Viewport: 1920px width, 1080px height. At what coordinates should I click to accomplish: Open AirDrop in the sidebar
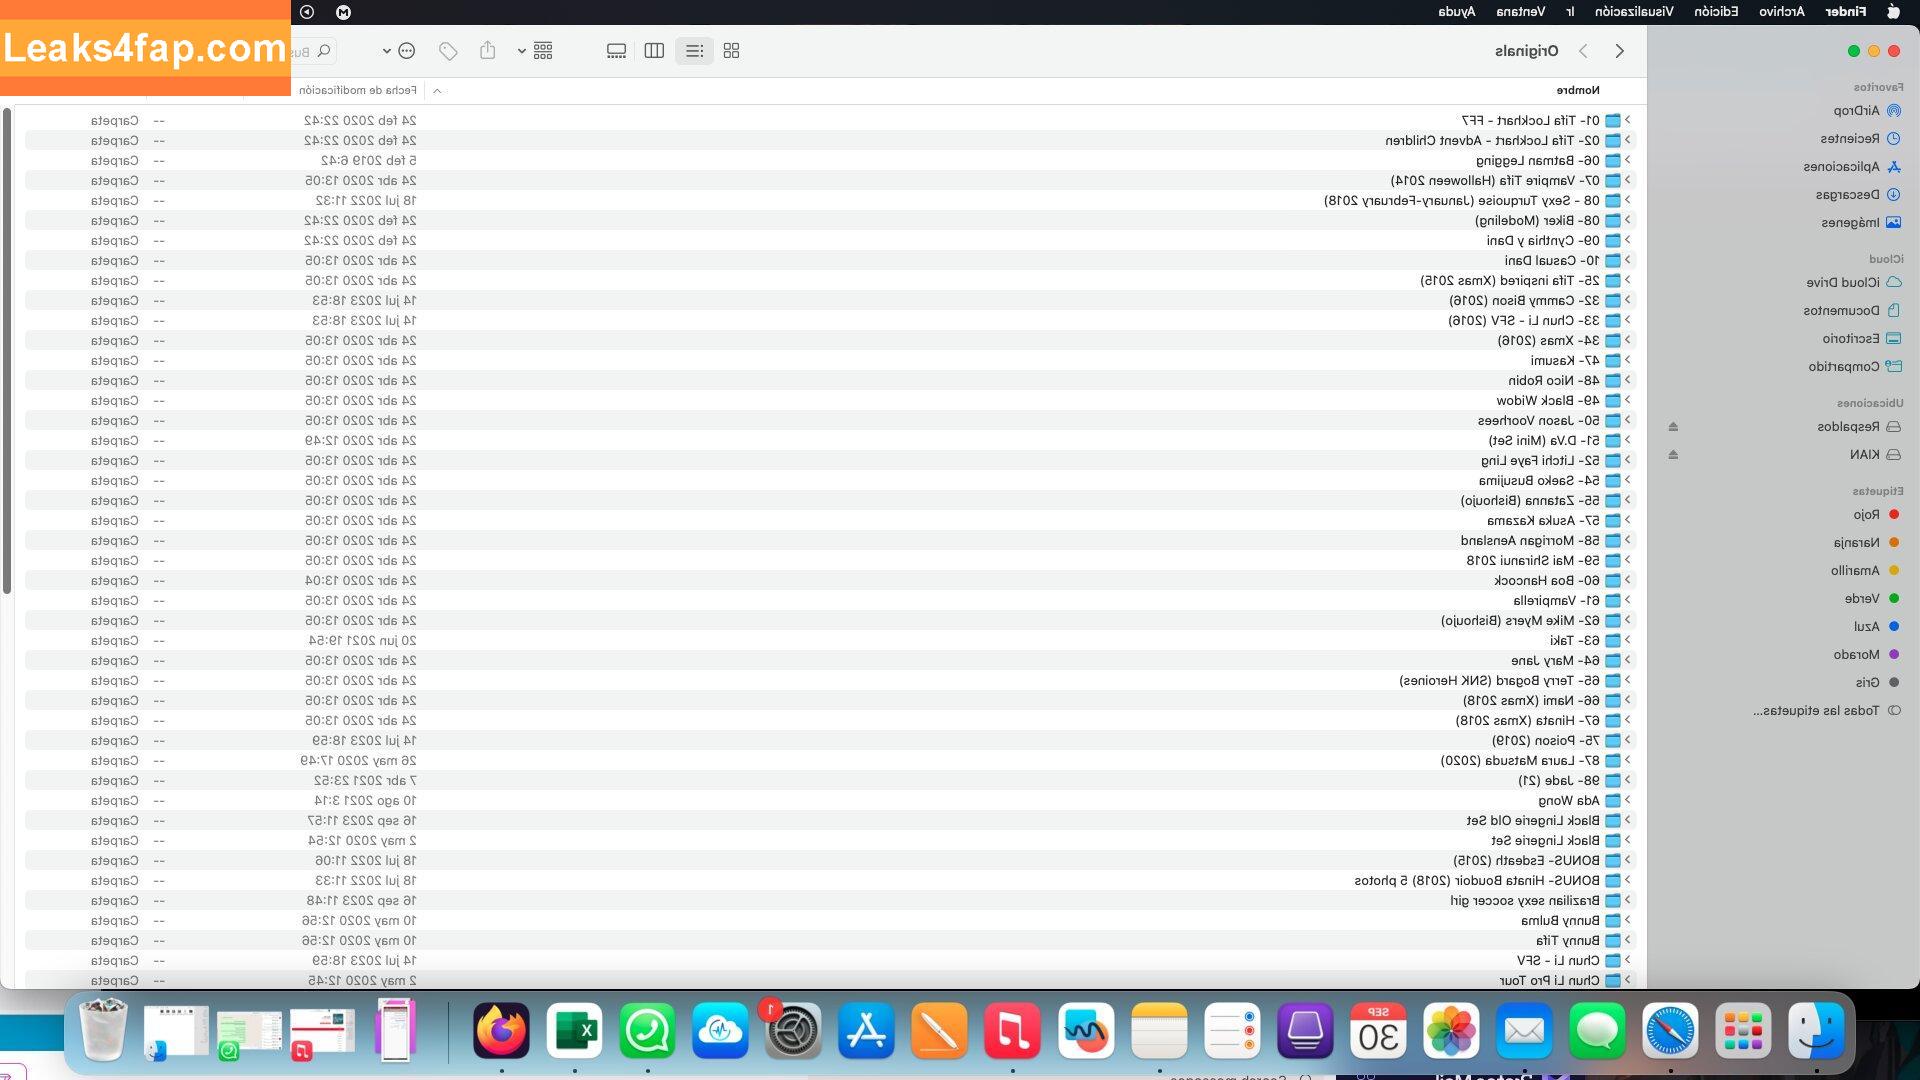tap(1856, 111)
